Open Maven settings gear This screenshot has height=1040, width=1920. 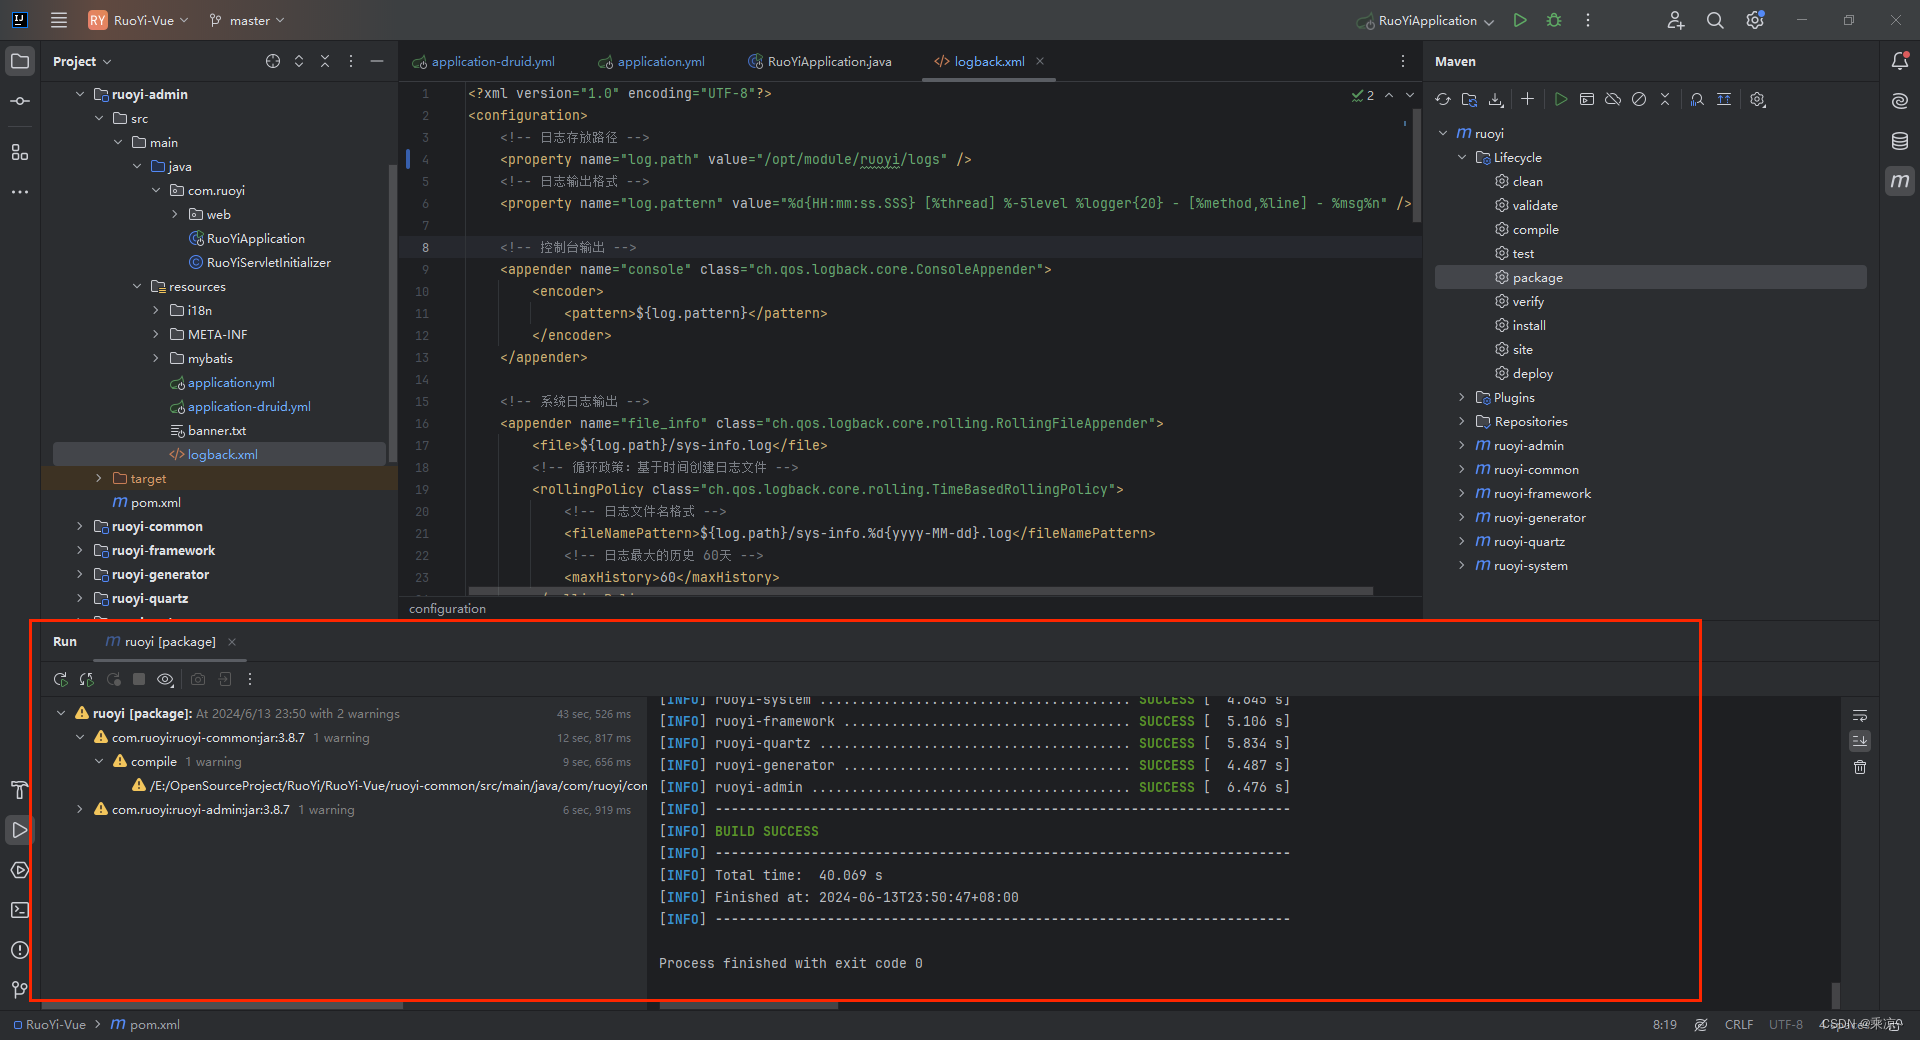(1758, 99)
